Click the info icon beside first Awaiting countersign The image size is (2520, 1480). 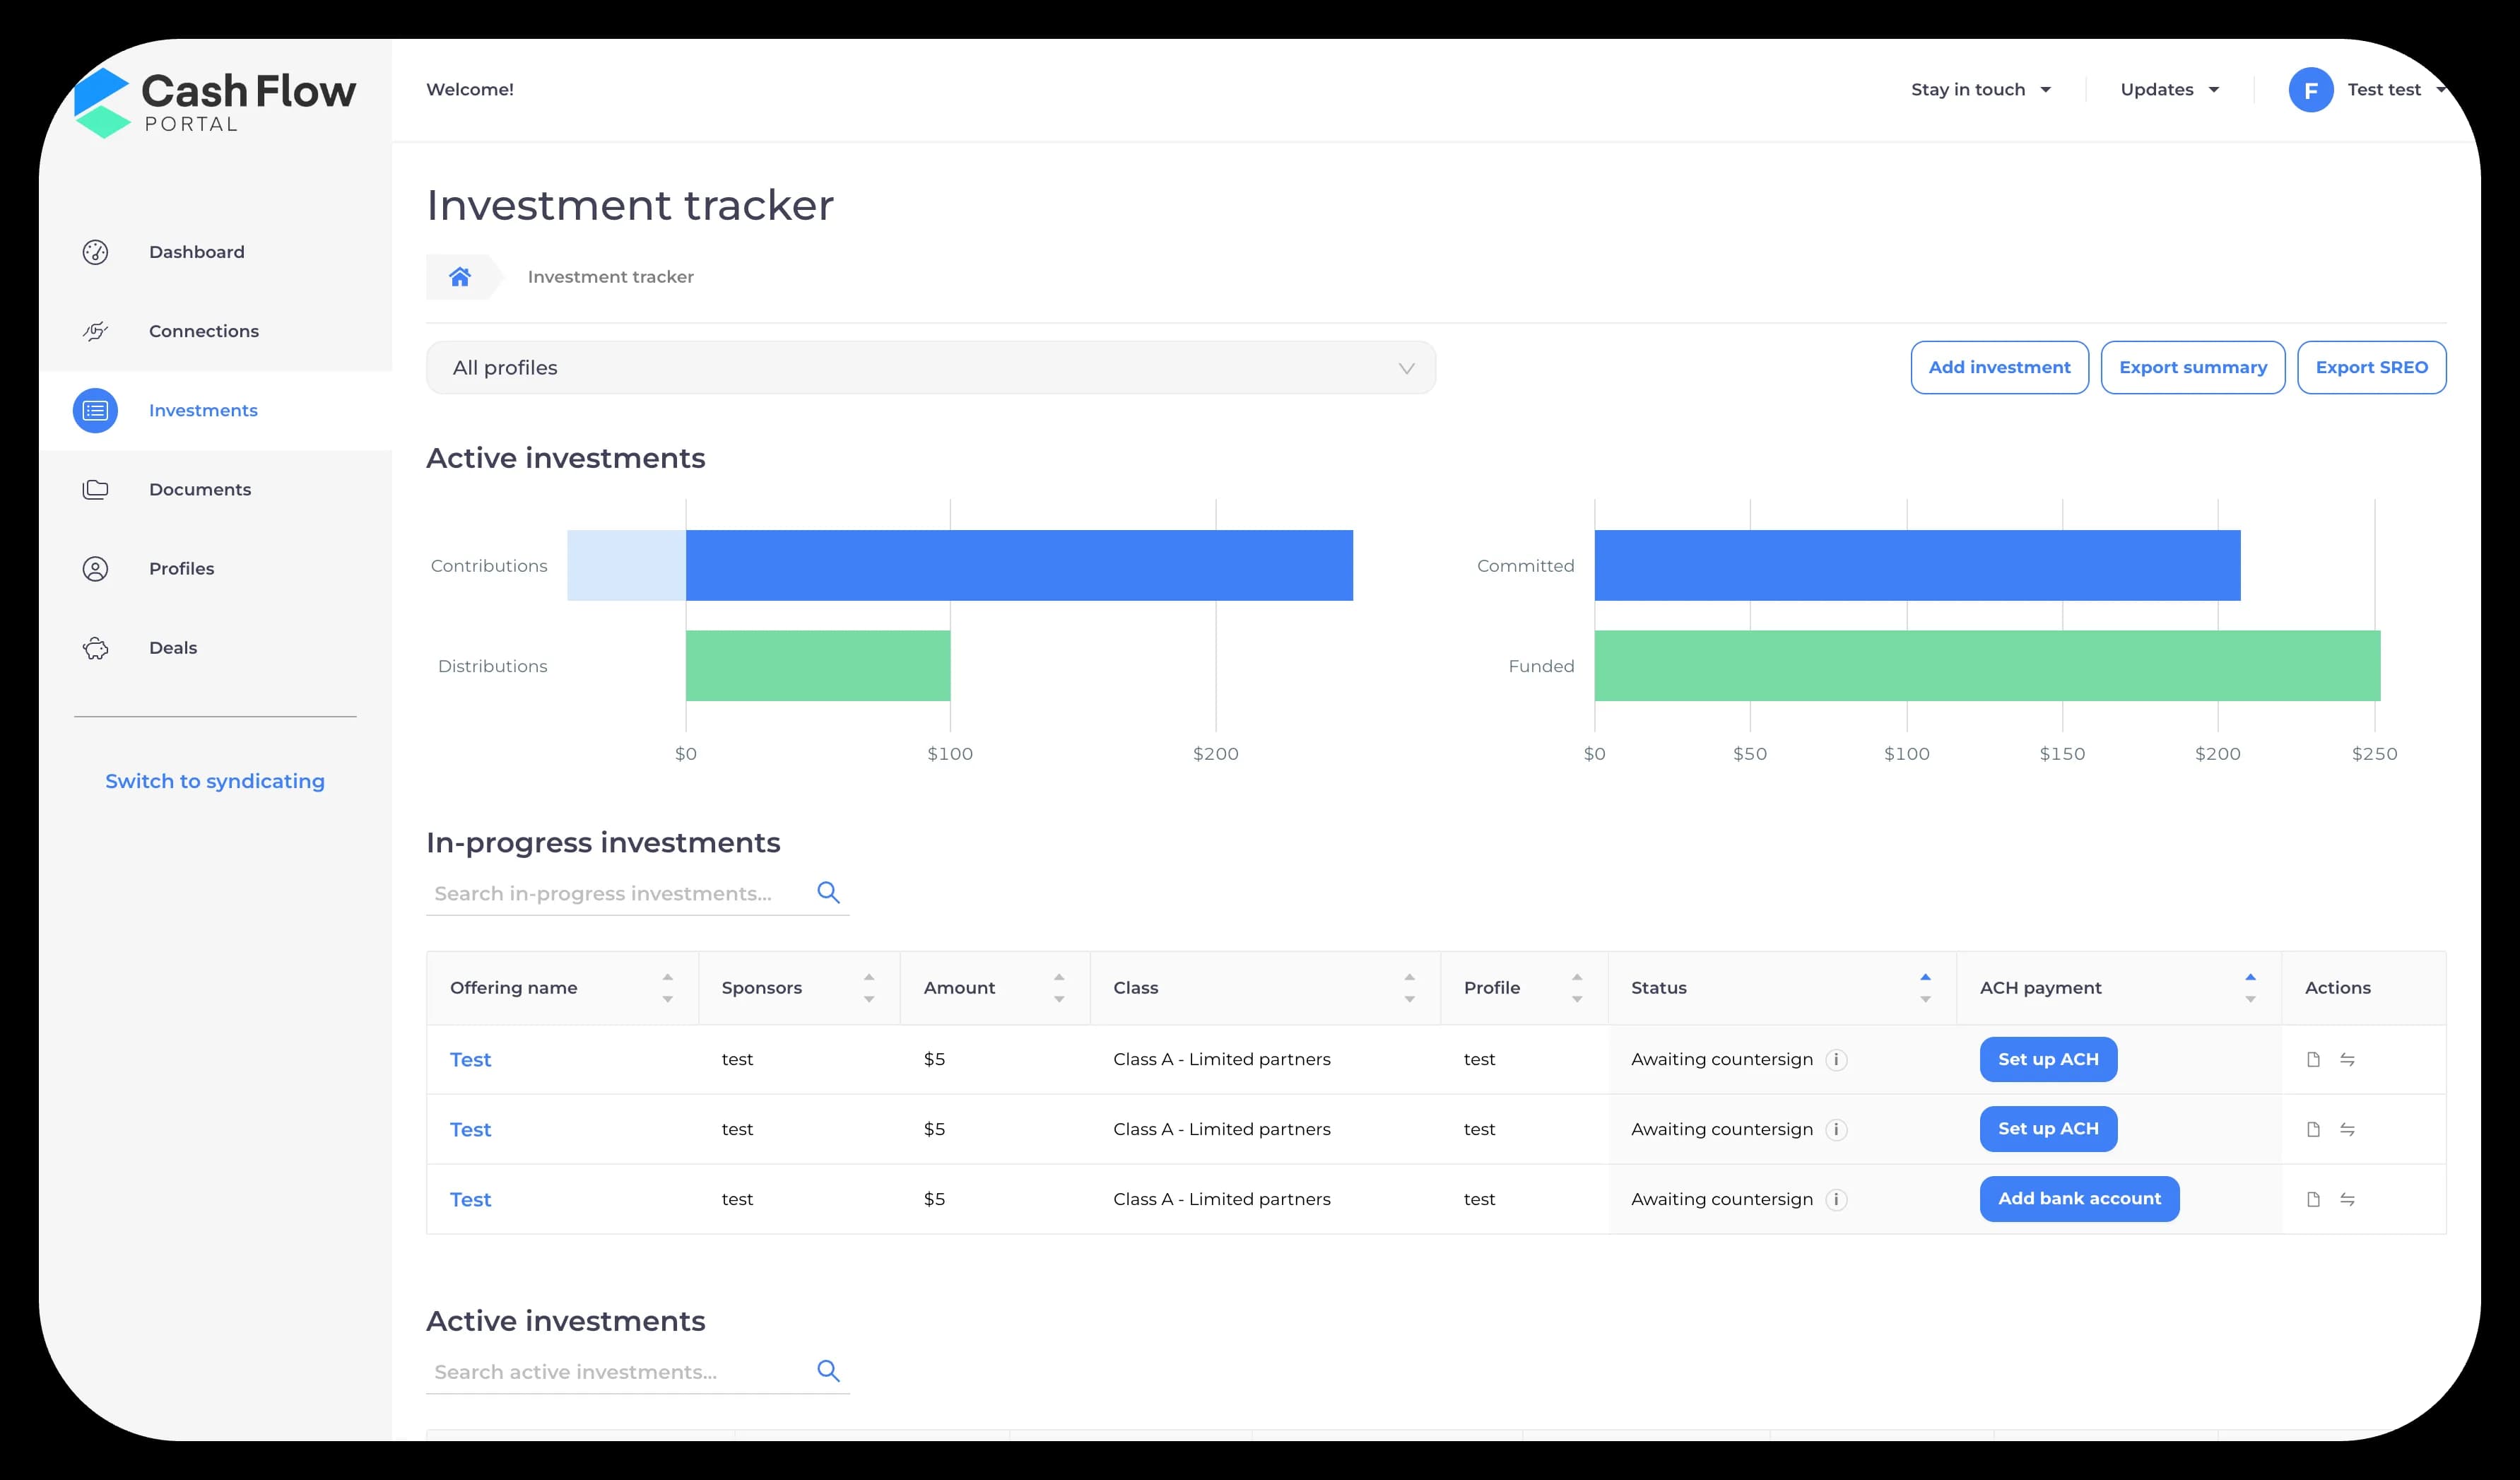(1836, 1059)
